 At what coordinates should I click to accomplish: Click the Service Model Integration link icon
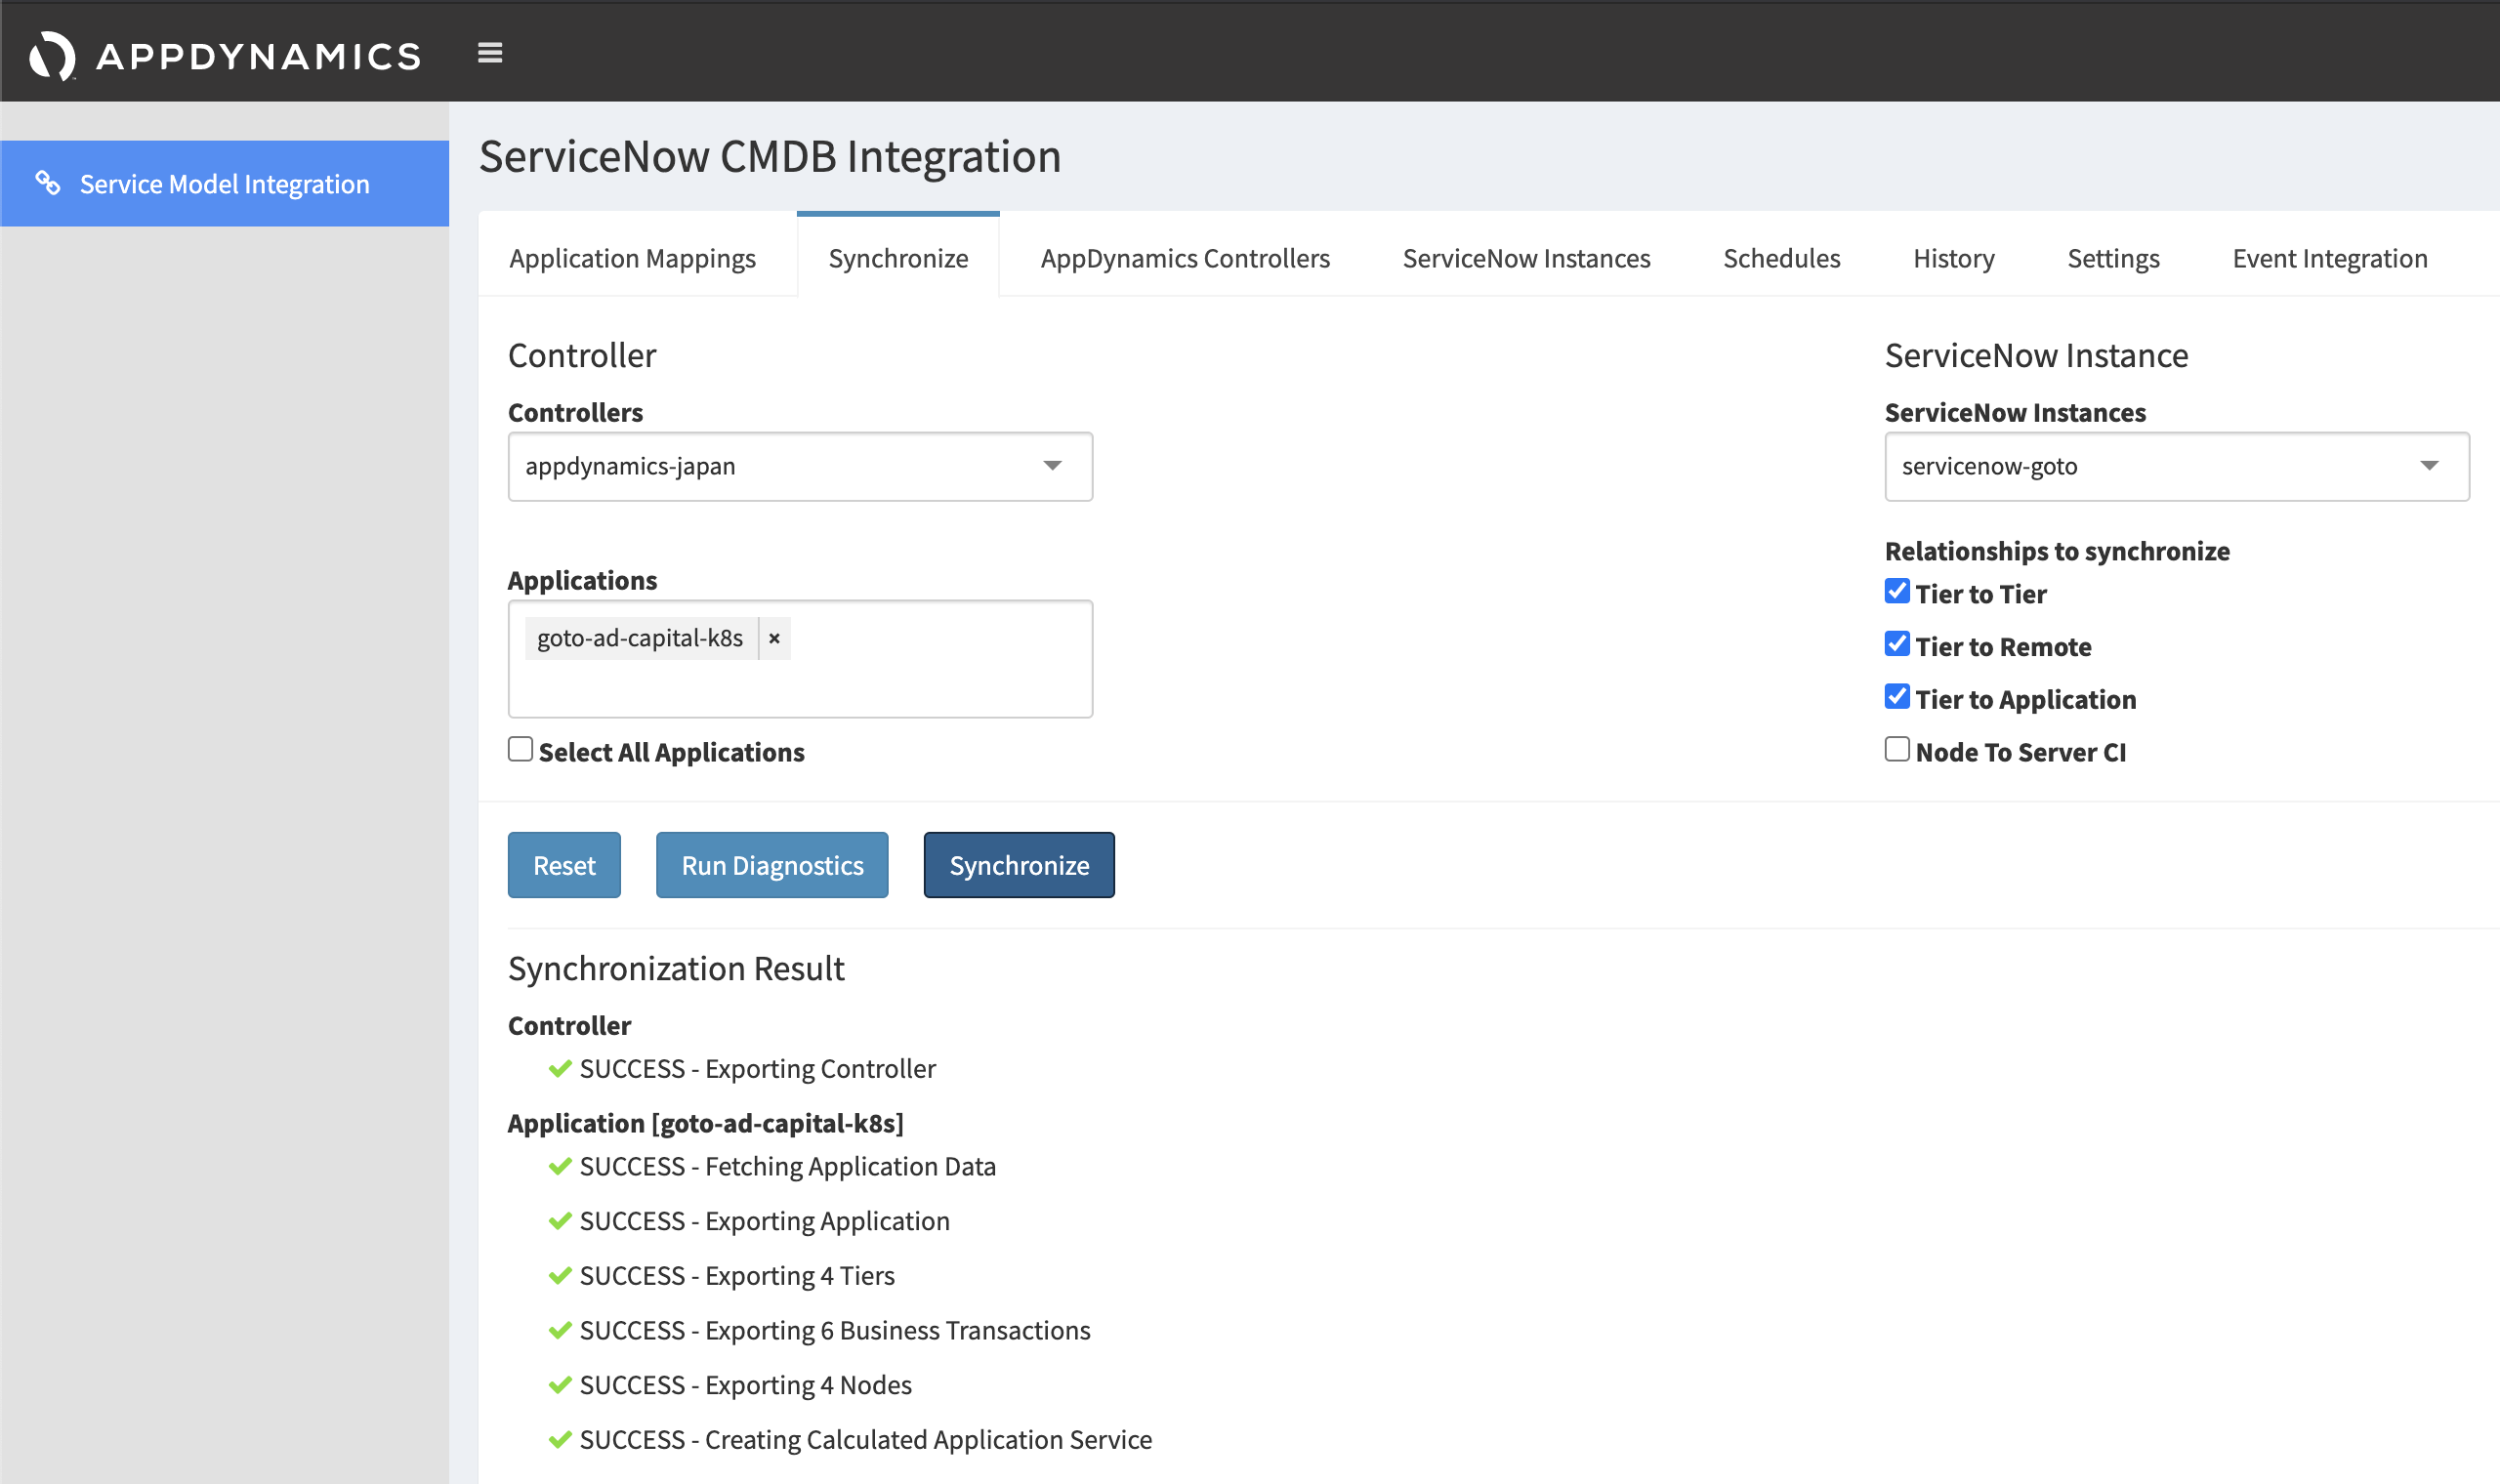point(48,183)
